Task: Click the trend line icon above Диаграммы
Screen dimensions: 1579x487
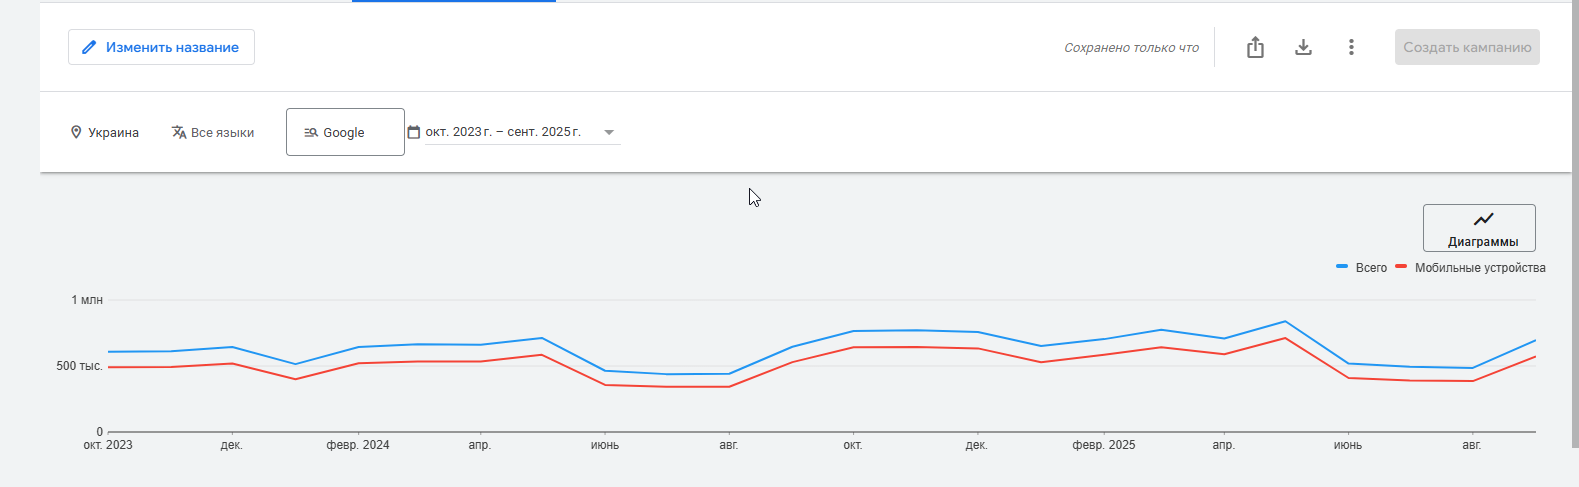Action: (1483, 219)
